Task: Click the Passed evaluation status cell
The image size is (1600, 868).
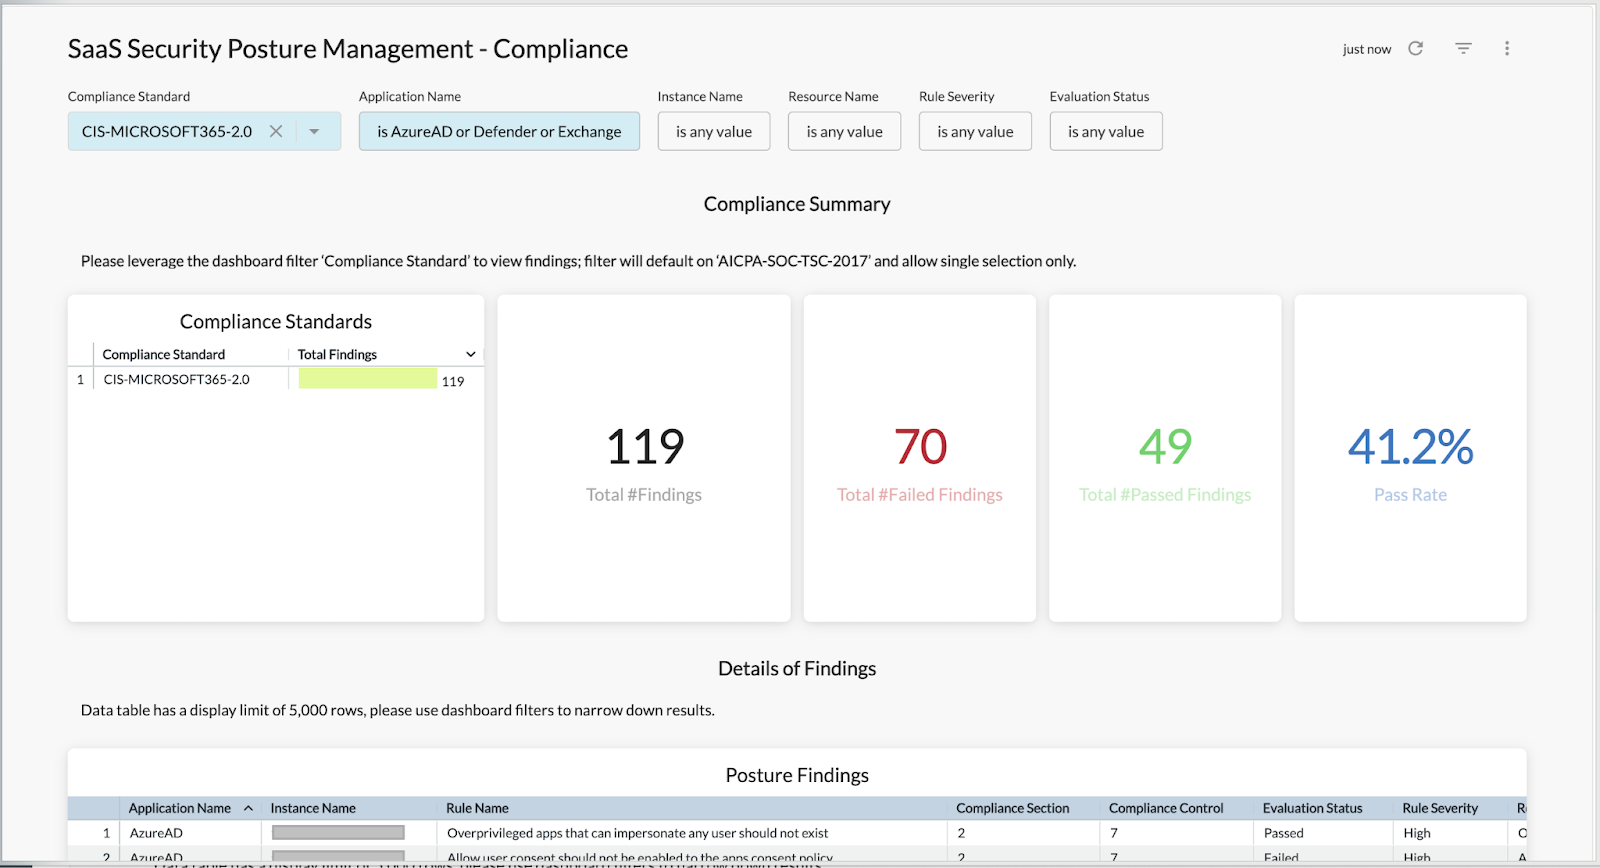Action: pos(1283,833)
